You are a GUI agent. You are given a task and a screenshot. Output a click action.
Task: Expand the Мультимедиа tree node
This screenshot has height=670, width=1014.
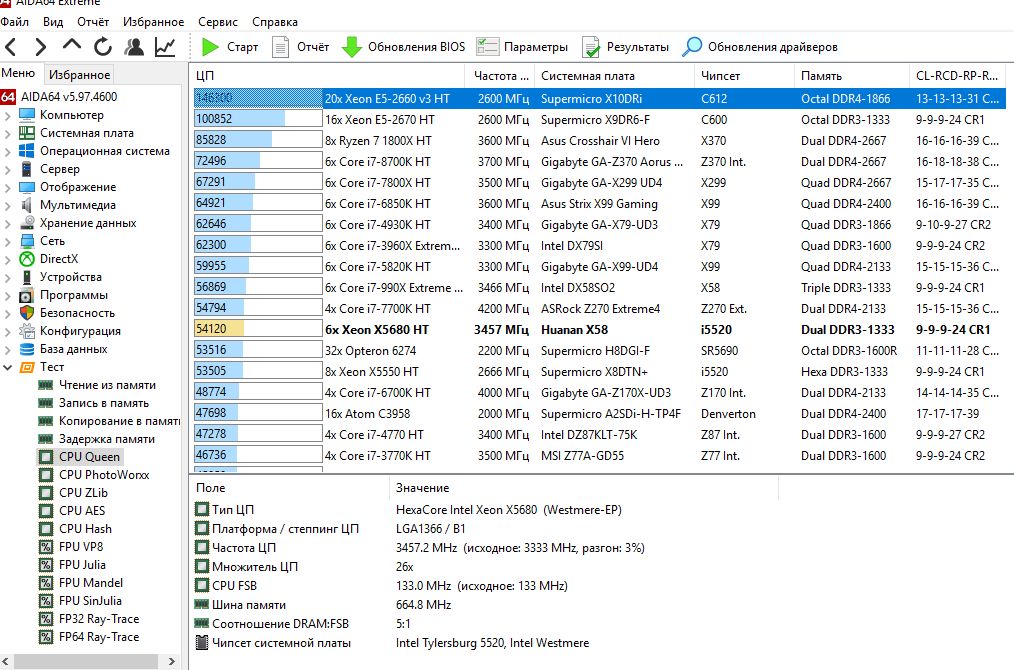(8, 206)
